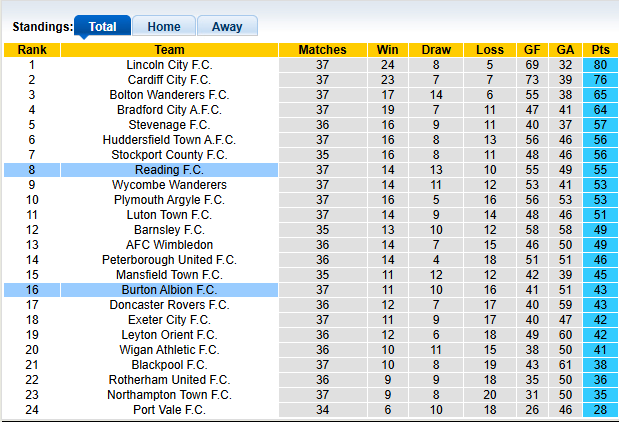The width and height of the screenshot is (619, 422).
Task: Open Stevenage F.C. team link
Action: pyautogui.click(x=169, y=125)
